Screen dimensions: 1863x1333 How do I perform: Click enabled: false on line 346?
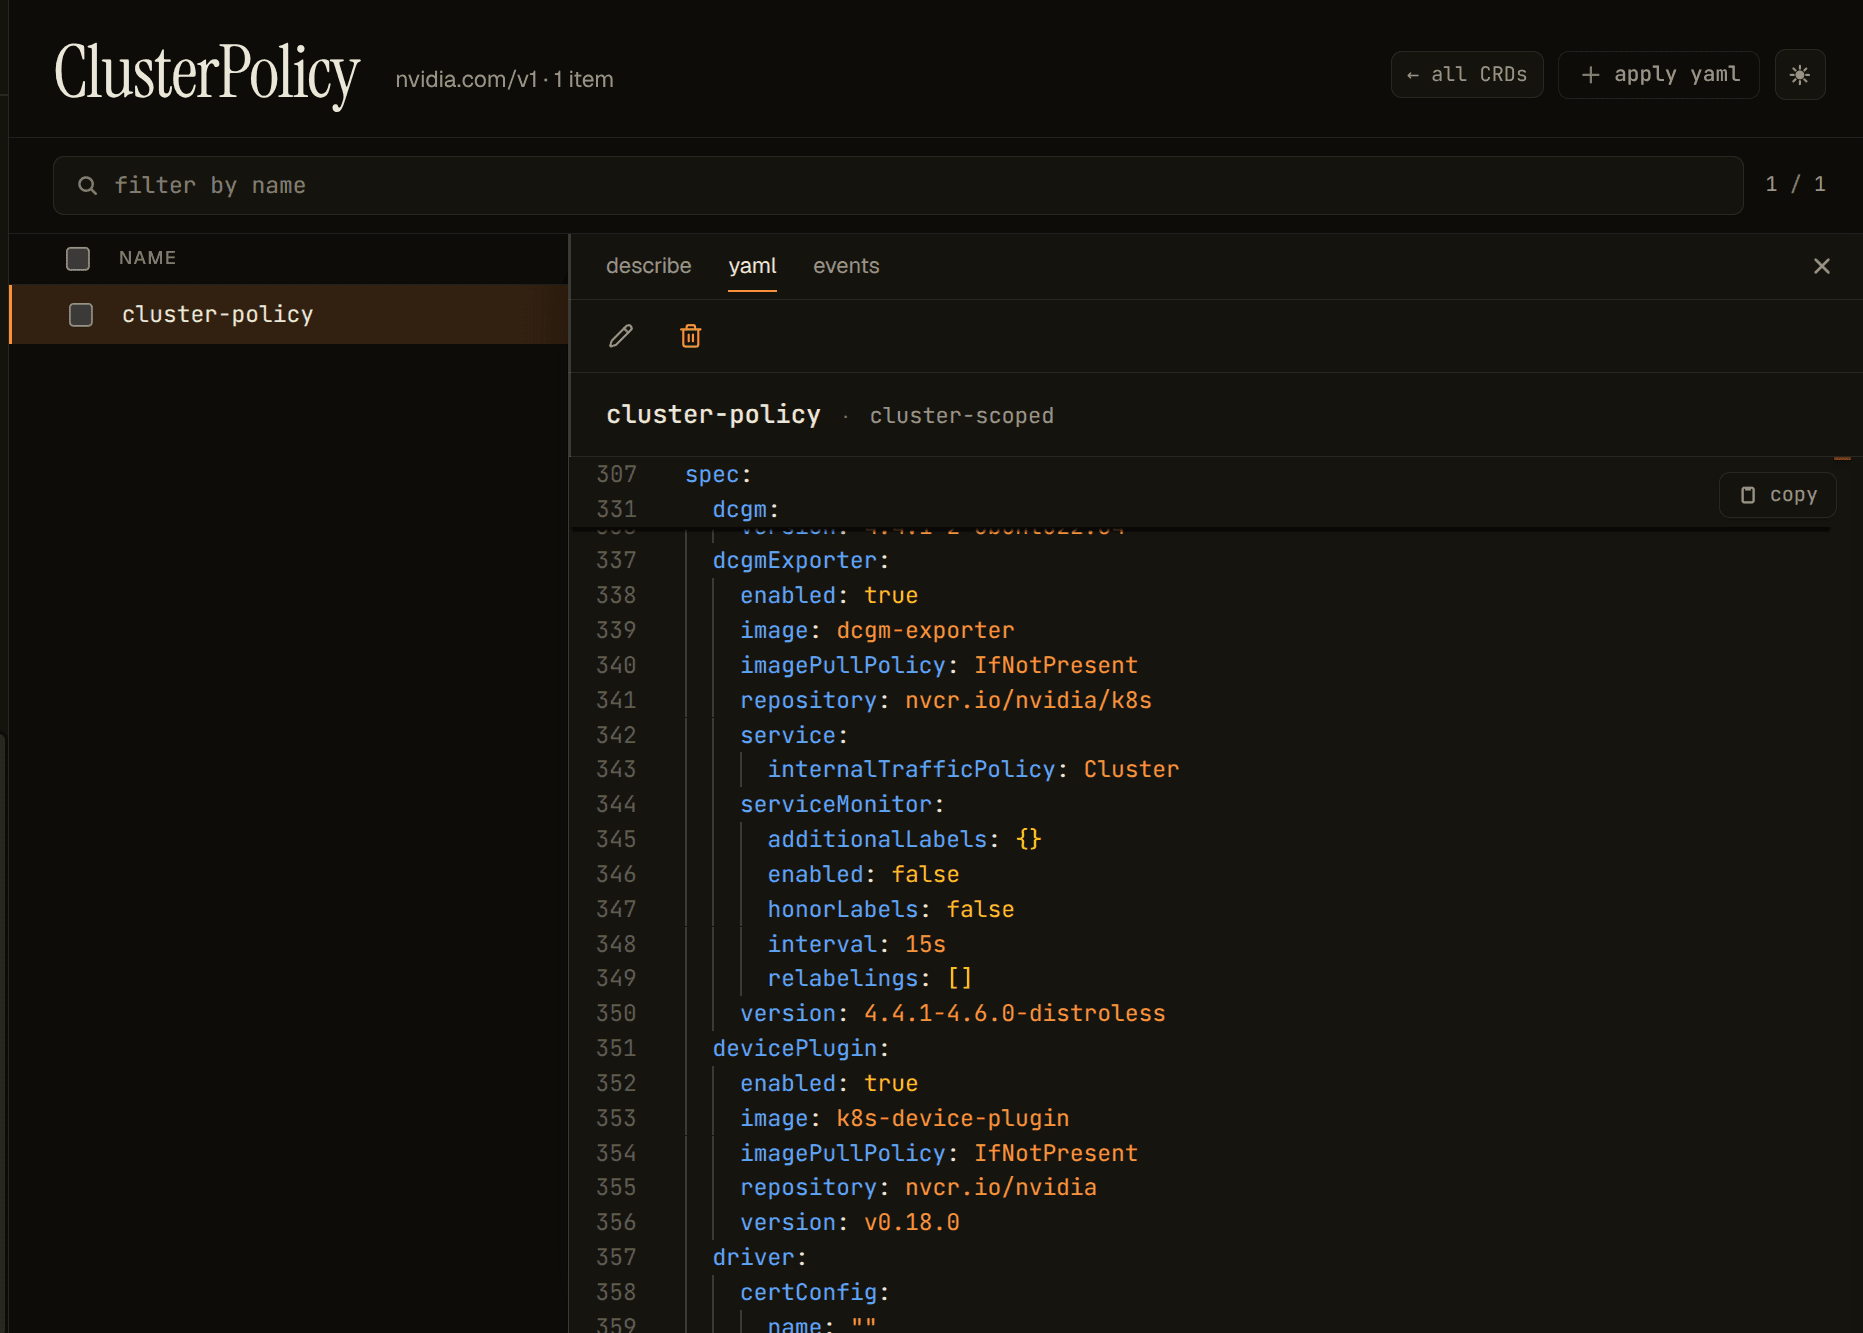863,875
